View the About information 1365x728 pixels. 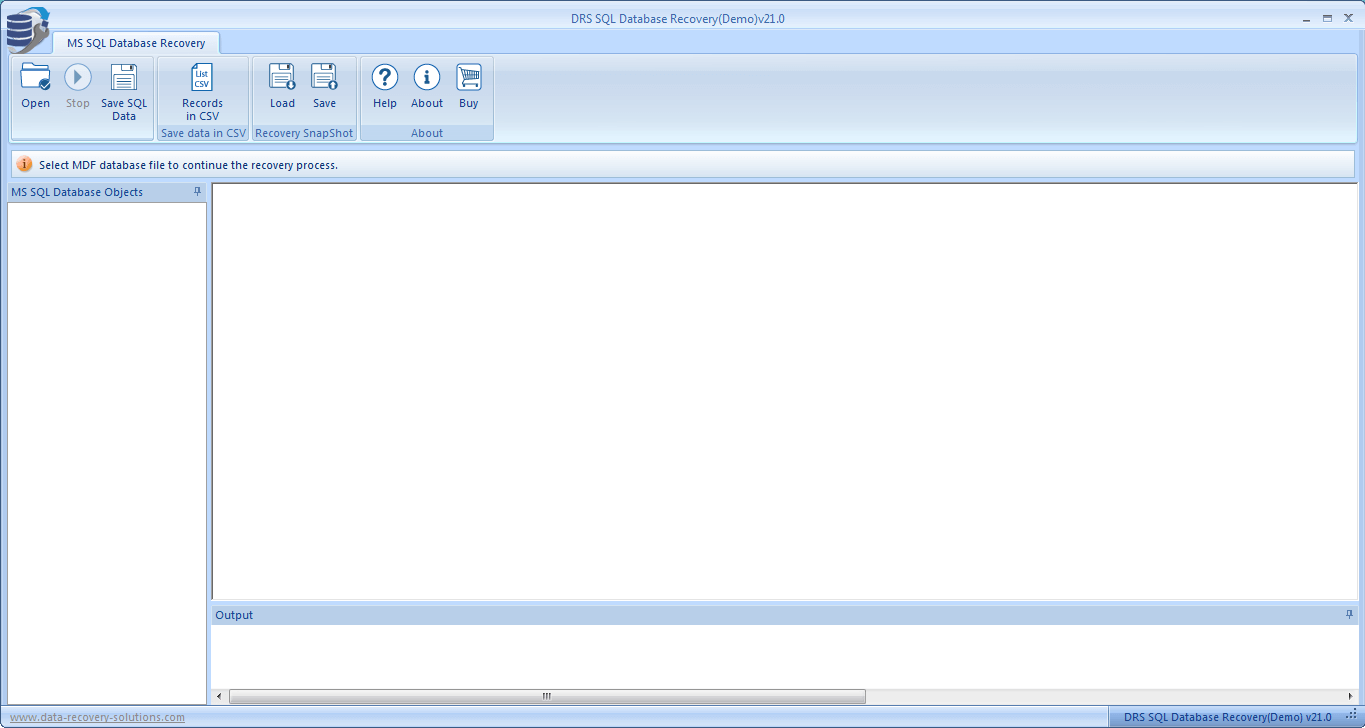tap(426, 88)
